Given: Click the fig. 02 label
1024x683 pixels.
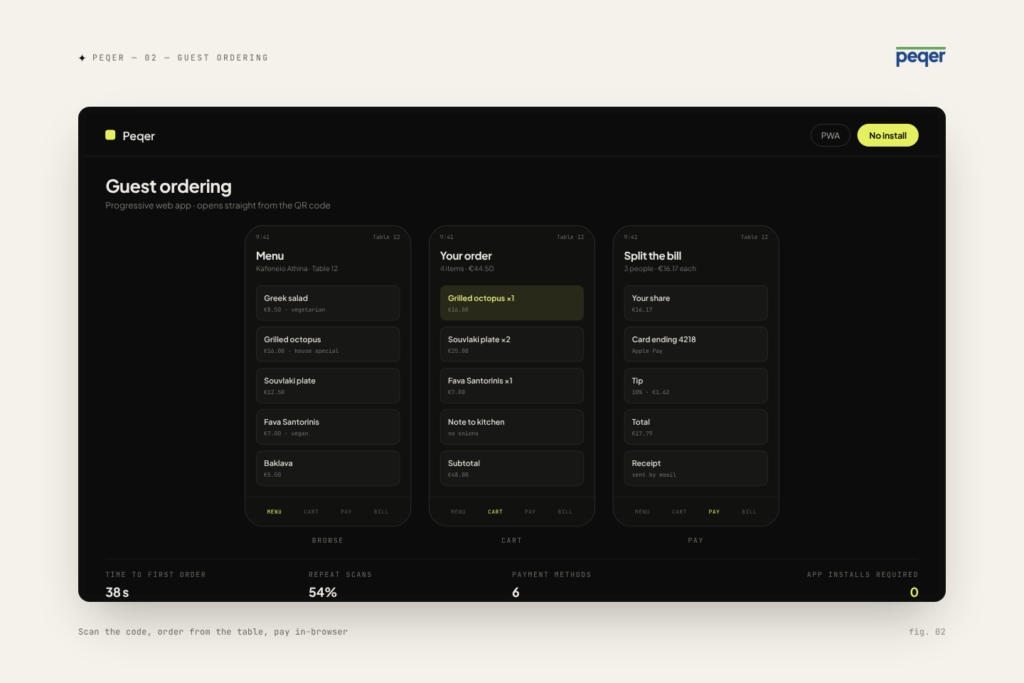Looking at the screenshot, I should click(927, 632).
